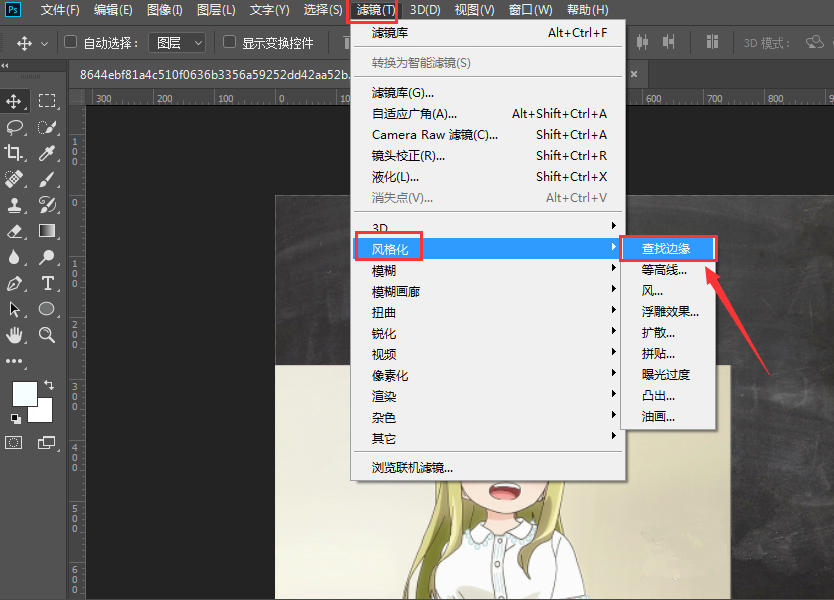The image size is (834, 600).
Task: Enable the 自动选择 checkbox
Action: [68, 43]
